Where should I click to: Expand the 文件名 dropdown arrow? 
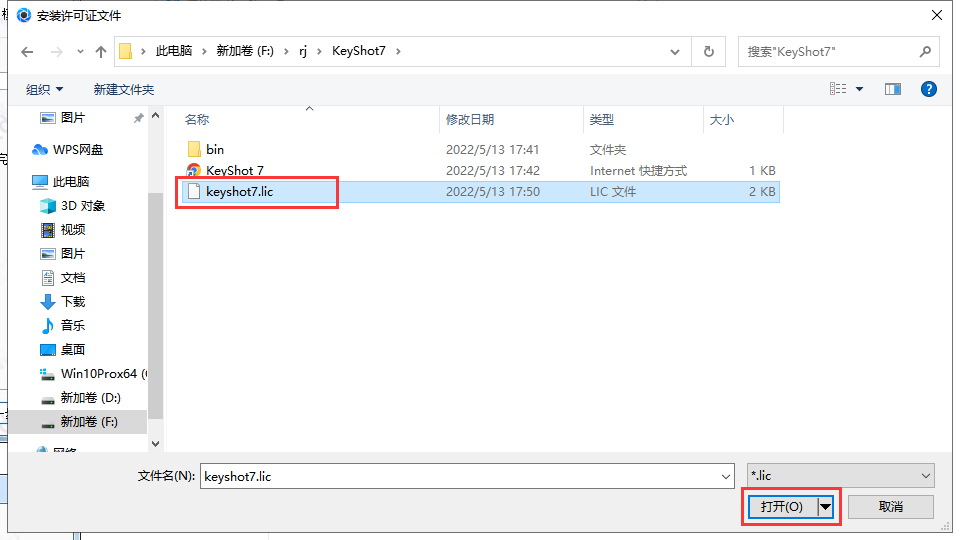[726, 476]
